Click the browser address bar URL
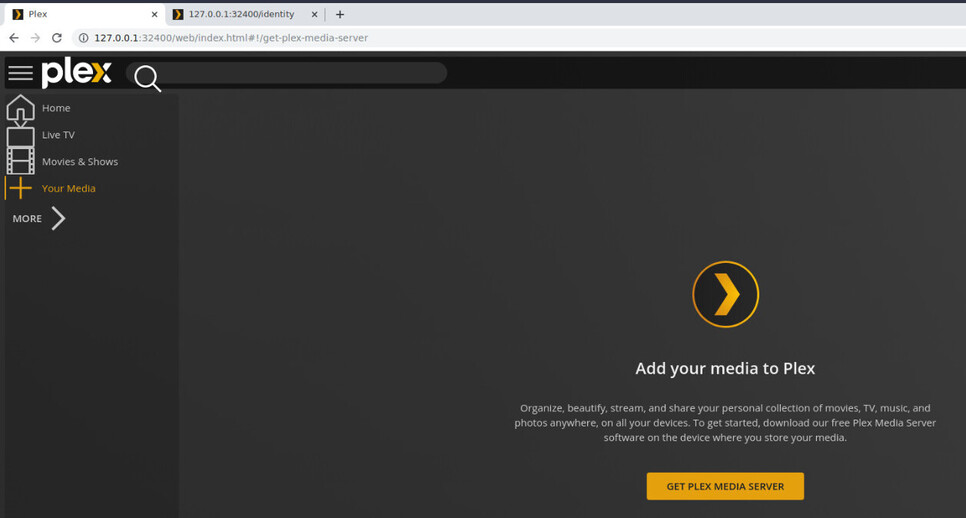 (x=231, y=38)
